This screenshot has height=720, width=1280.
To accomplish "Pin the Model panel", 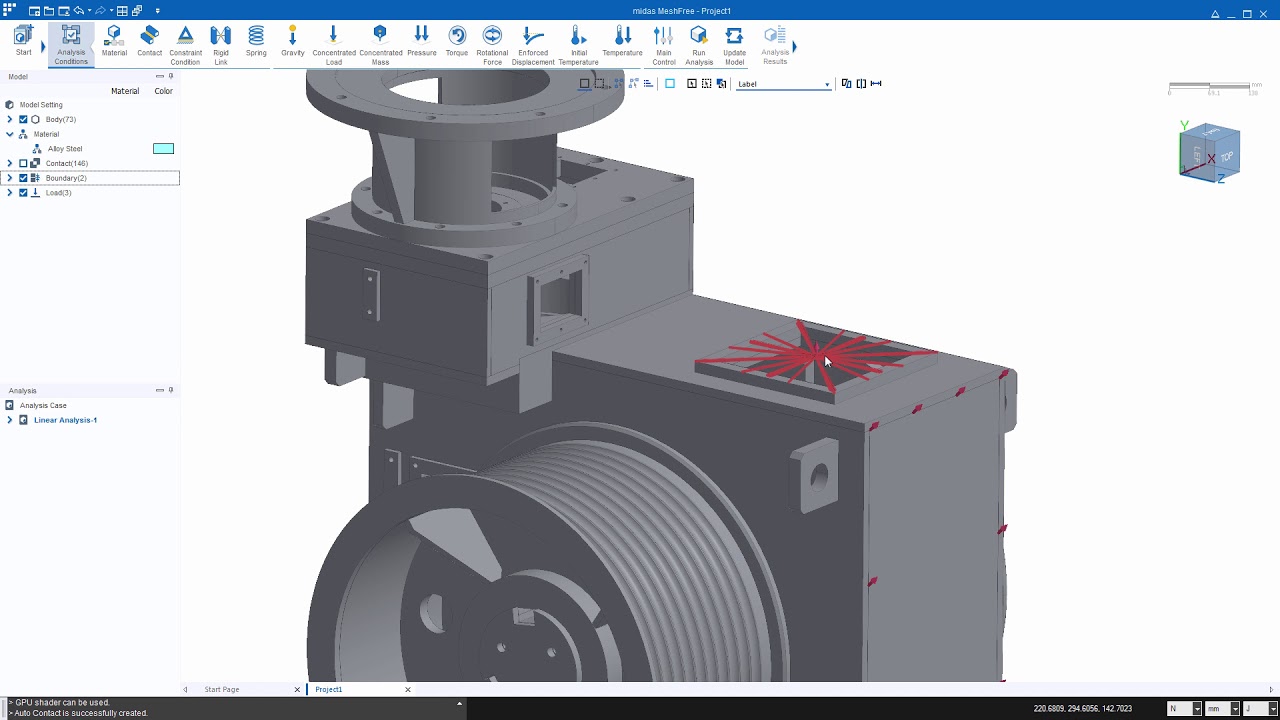I will (171, 76).
